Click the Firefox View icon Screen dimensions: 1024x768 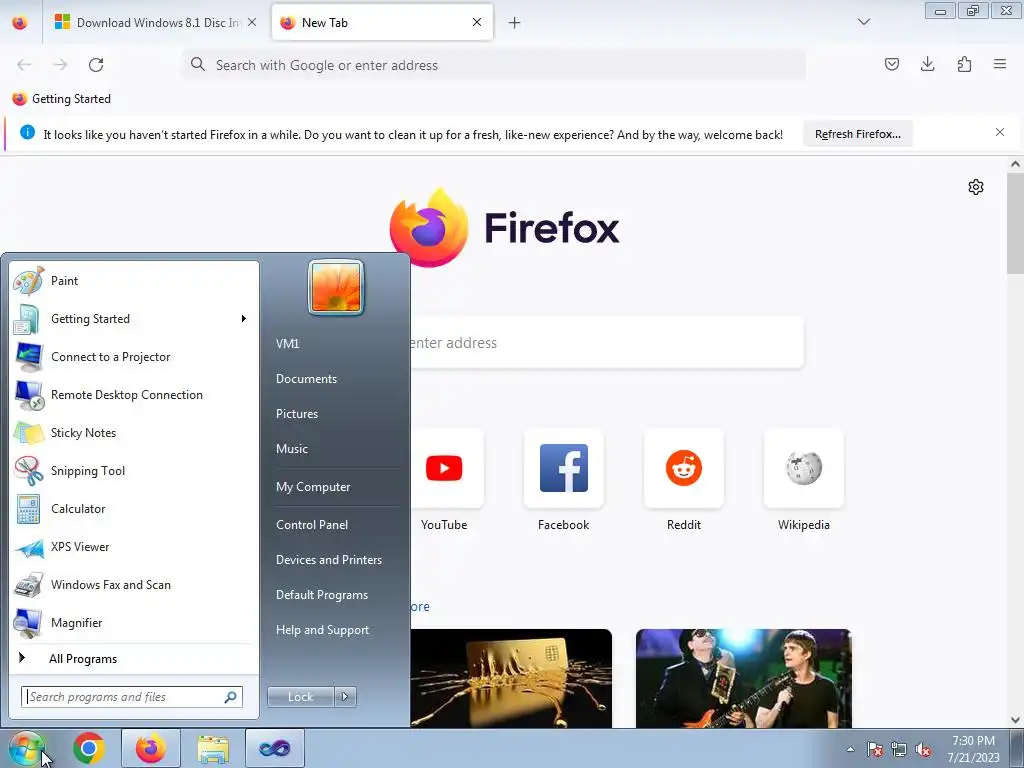pos(20,23)
